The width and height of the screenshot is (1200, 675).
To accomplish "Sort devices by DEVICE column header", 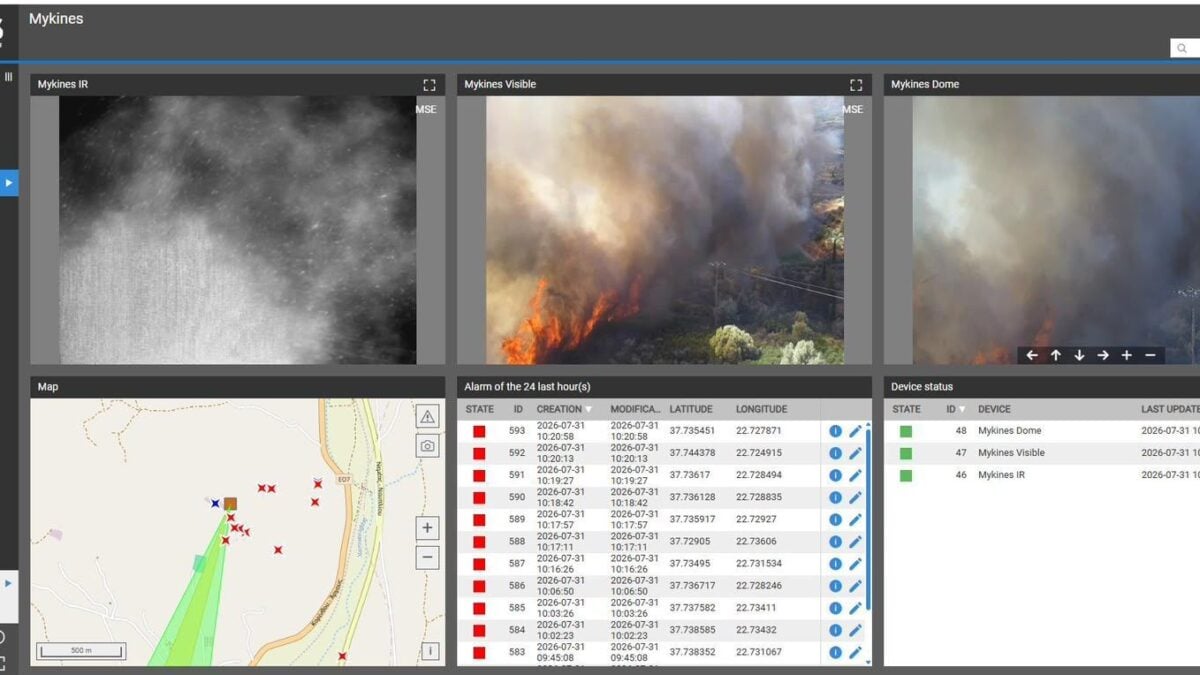I will (994, 409).
